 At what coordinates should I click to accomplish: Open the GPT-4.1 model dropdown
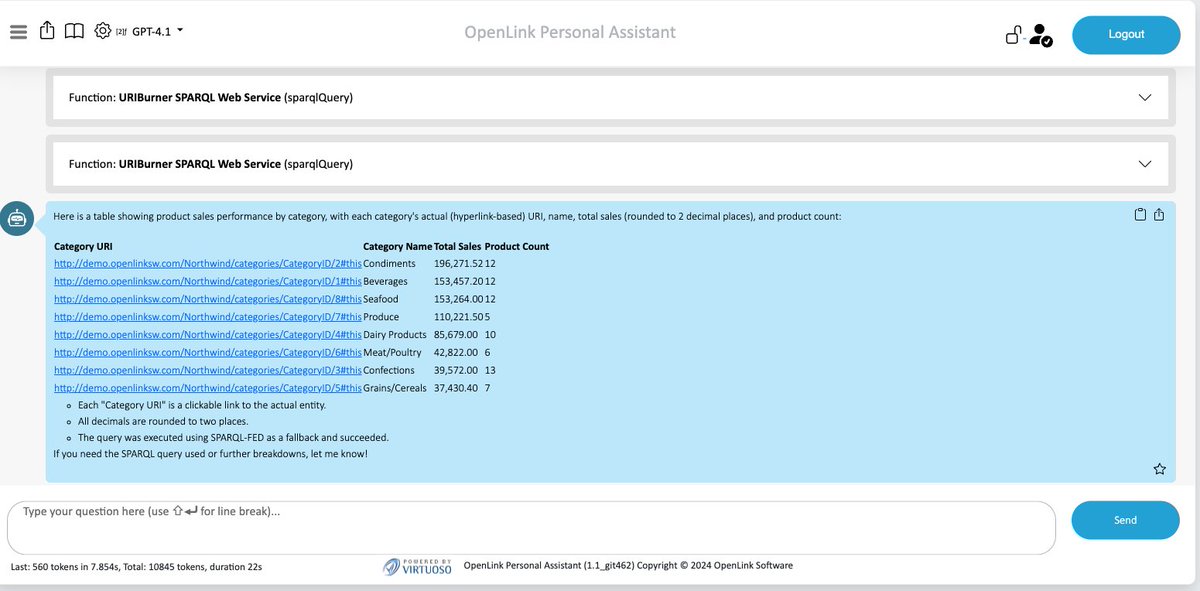point(158,31)
